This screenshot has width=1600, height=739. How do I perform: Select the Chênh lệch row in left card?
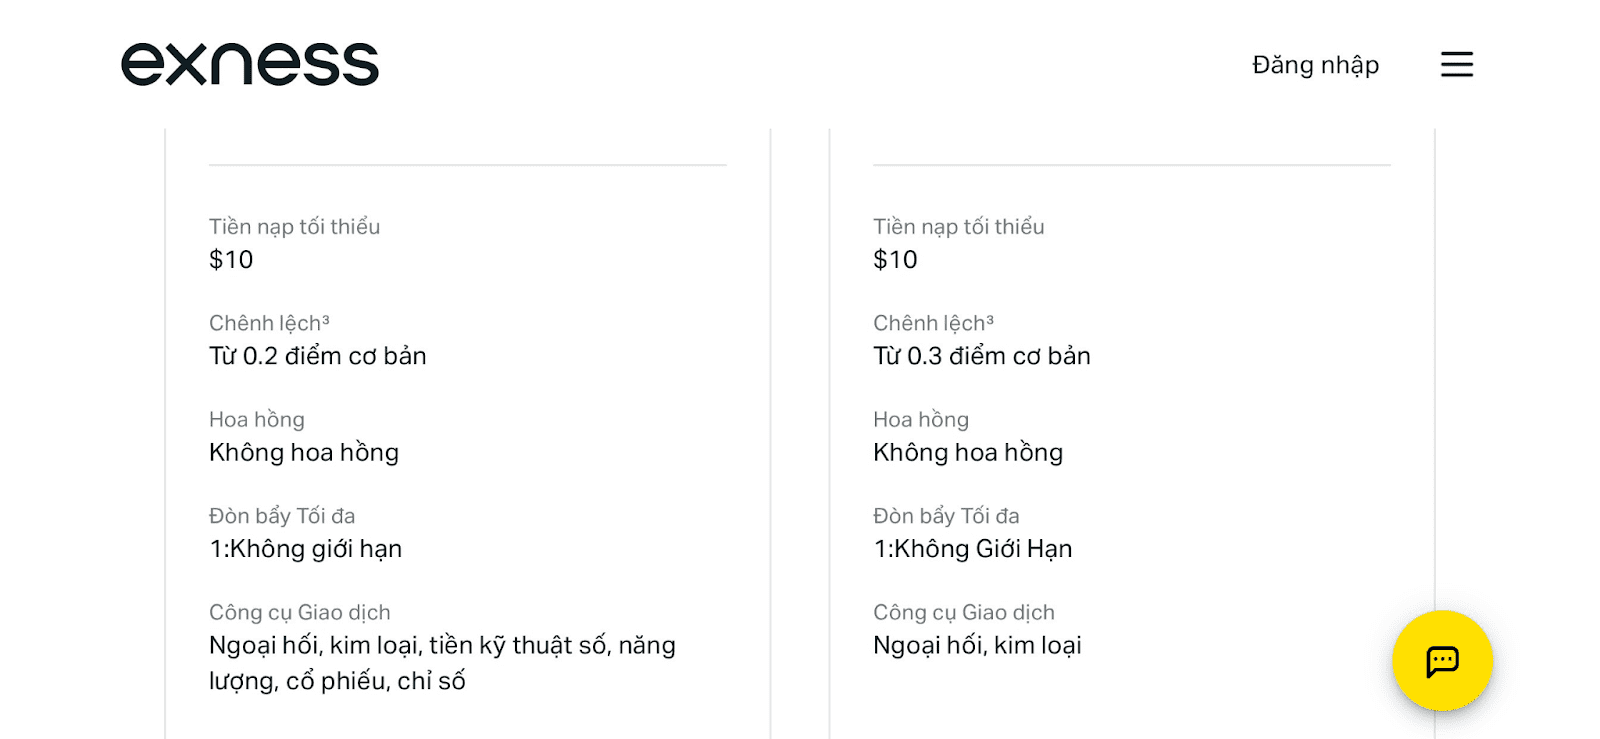click(270, 322)
